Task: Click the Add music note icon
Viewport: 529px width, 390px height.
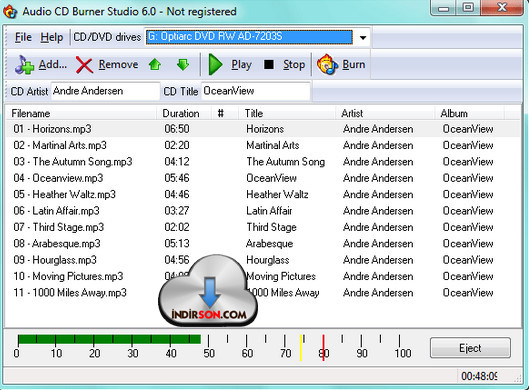Action: click(x=24, y=64)
